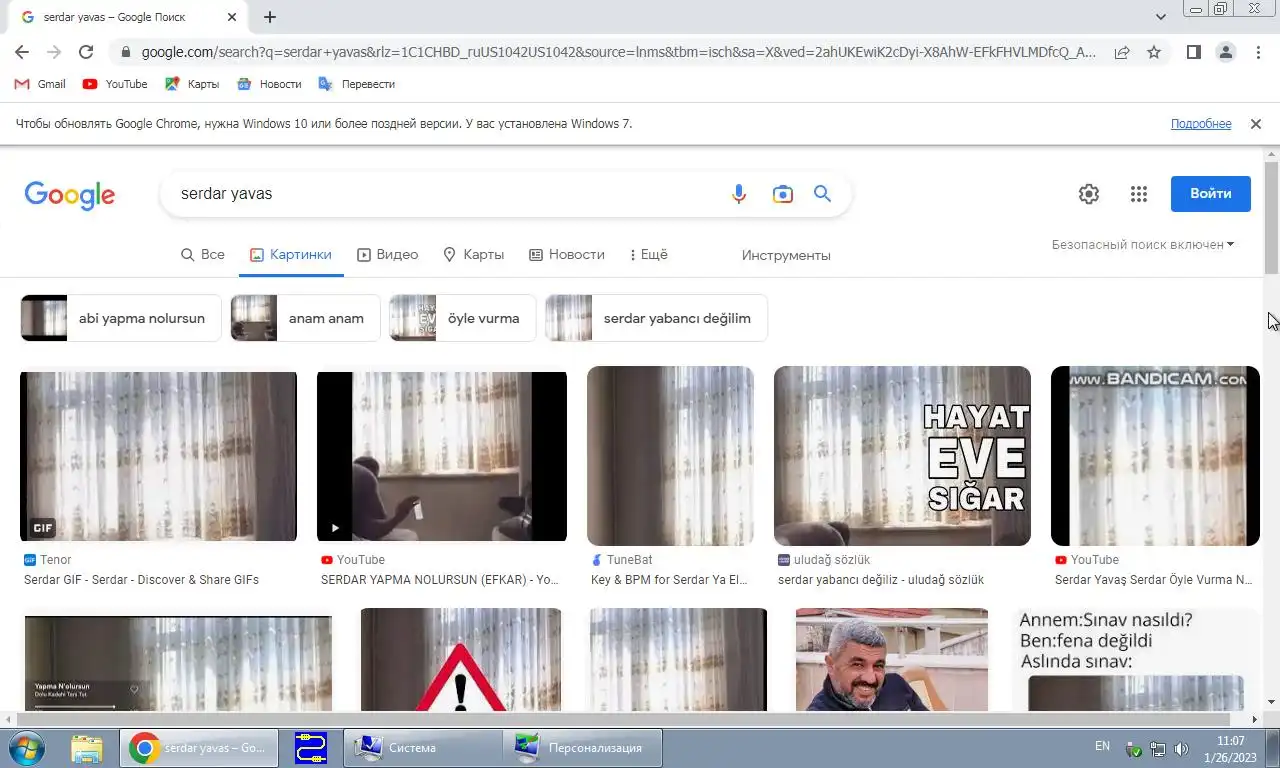
Task: Search by image with the camera icon
Action: pyautogui.click(x=782, y=194)
